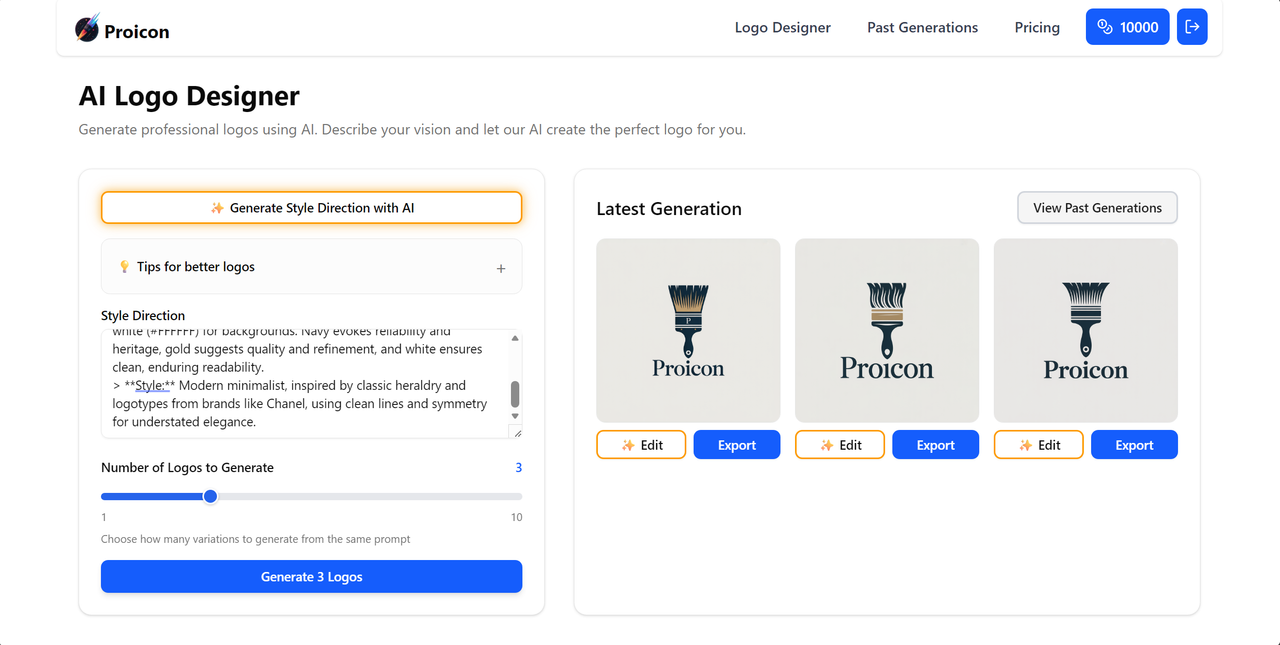
Task: Export the first generated logo
Action: 737,445
